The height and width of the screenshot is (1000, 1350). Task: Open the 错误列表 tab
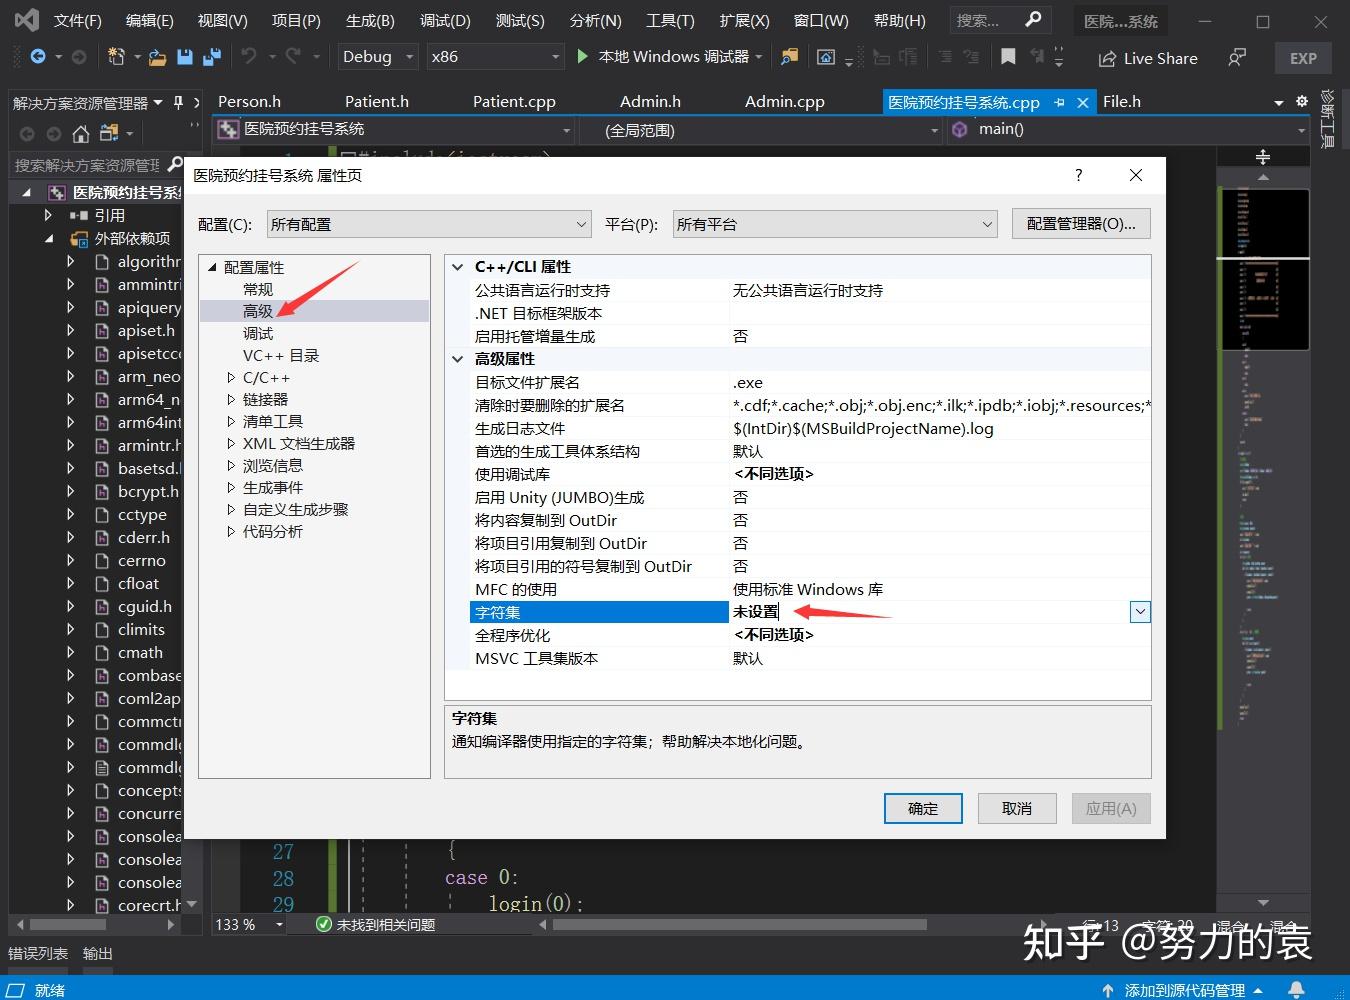(x=38, y=953)
